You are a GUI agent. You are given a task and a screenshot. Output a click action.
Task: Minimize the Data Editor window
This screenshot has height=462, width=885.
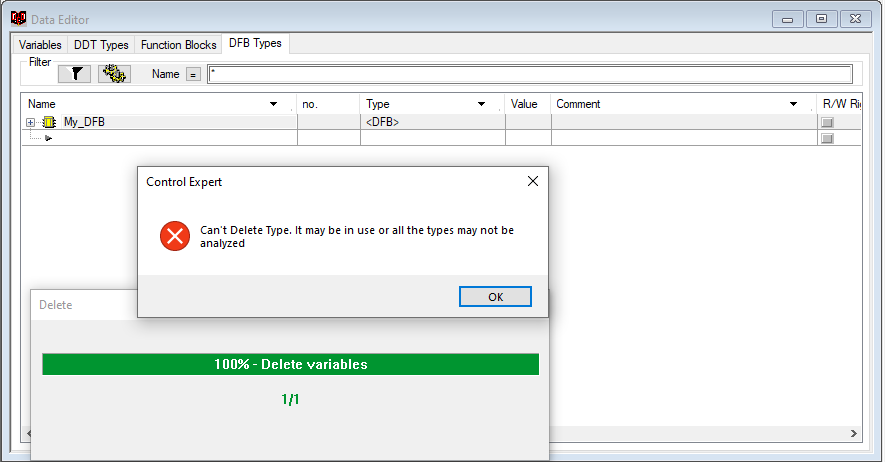click(787, 19)
